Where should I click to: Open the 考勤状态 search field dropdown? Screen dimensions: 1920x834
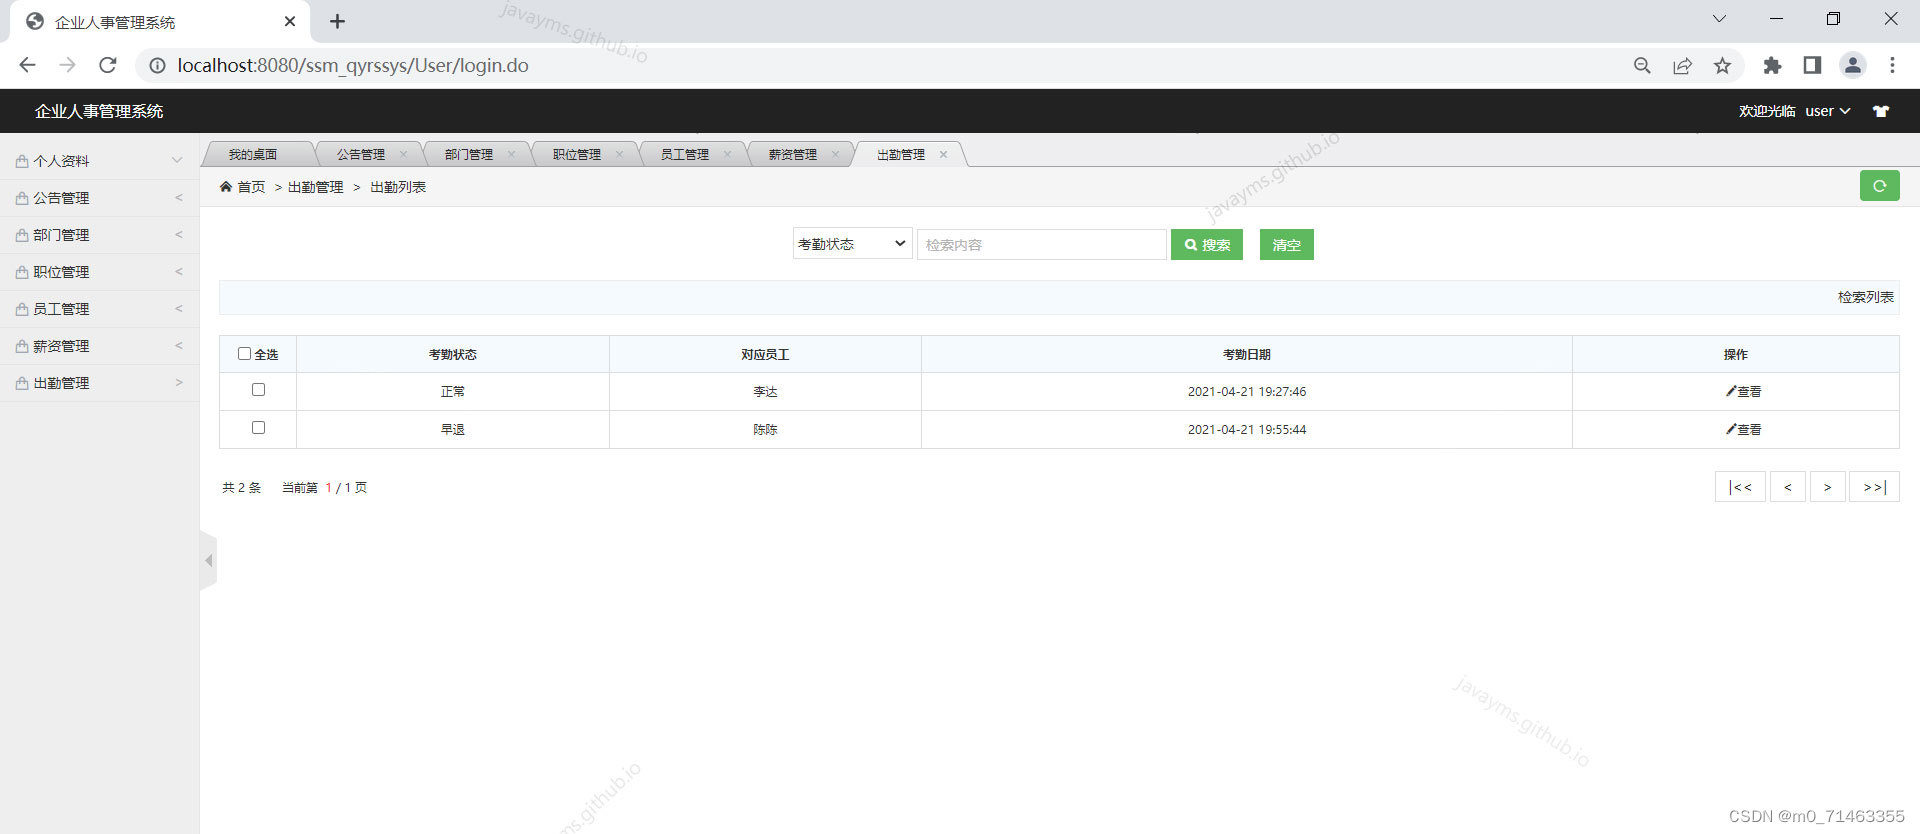pos(852,244)
